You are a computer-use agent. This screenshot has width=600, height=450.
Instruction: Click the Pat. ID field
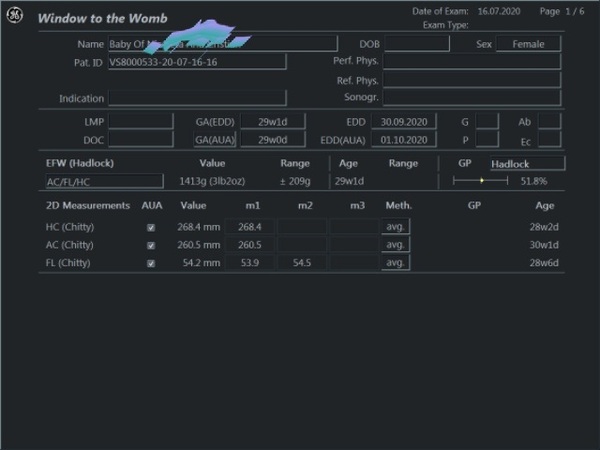tap(197, 62)
